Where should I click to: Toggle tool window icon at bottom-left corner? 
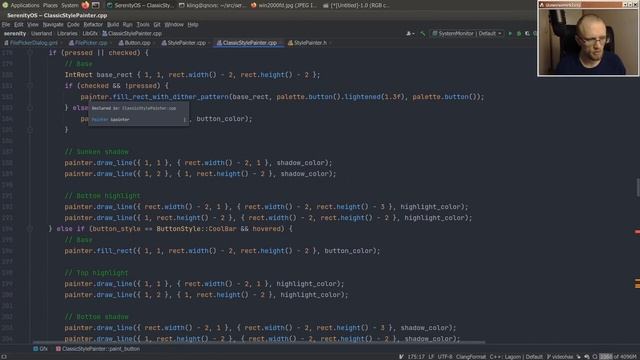tap(4, 357)
